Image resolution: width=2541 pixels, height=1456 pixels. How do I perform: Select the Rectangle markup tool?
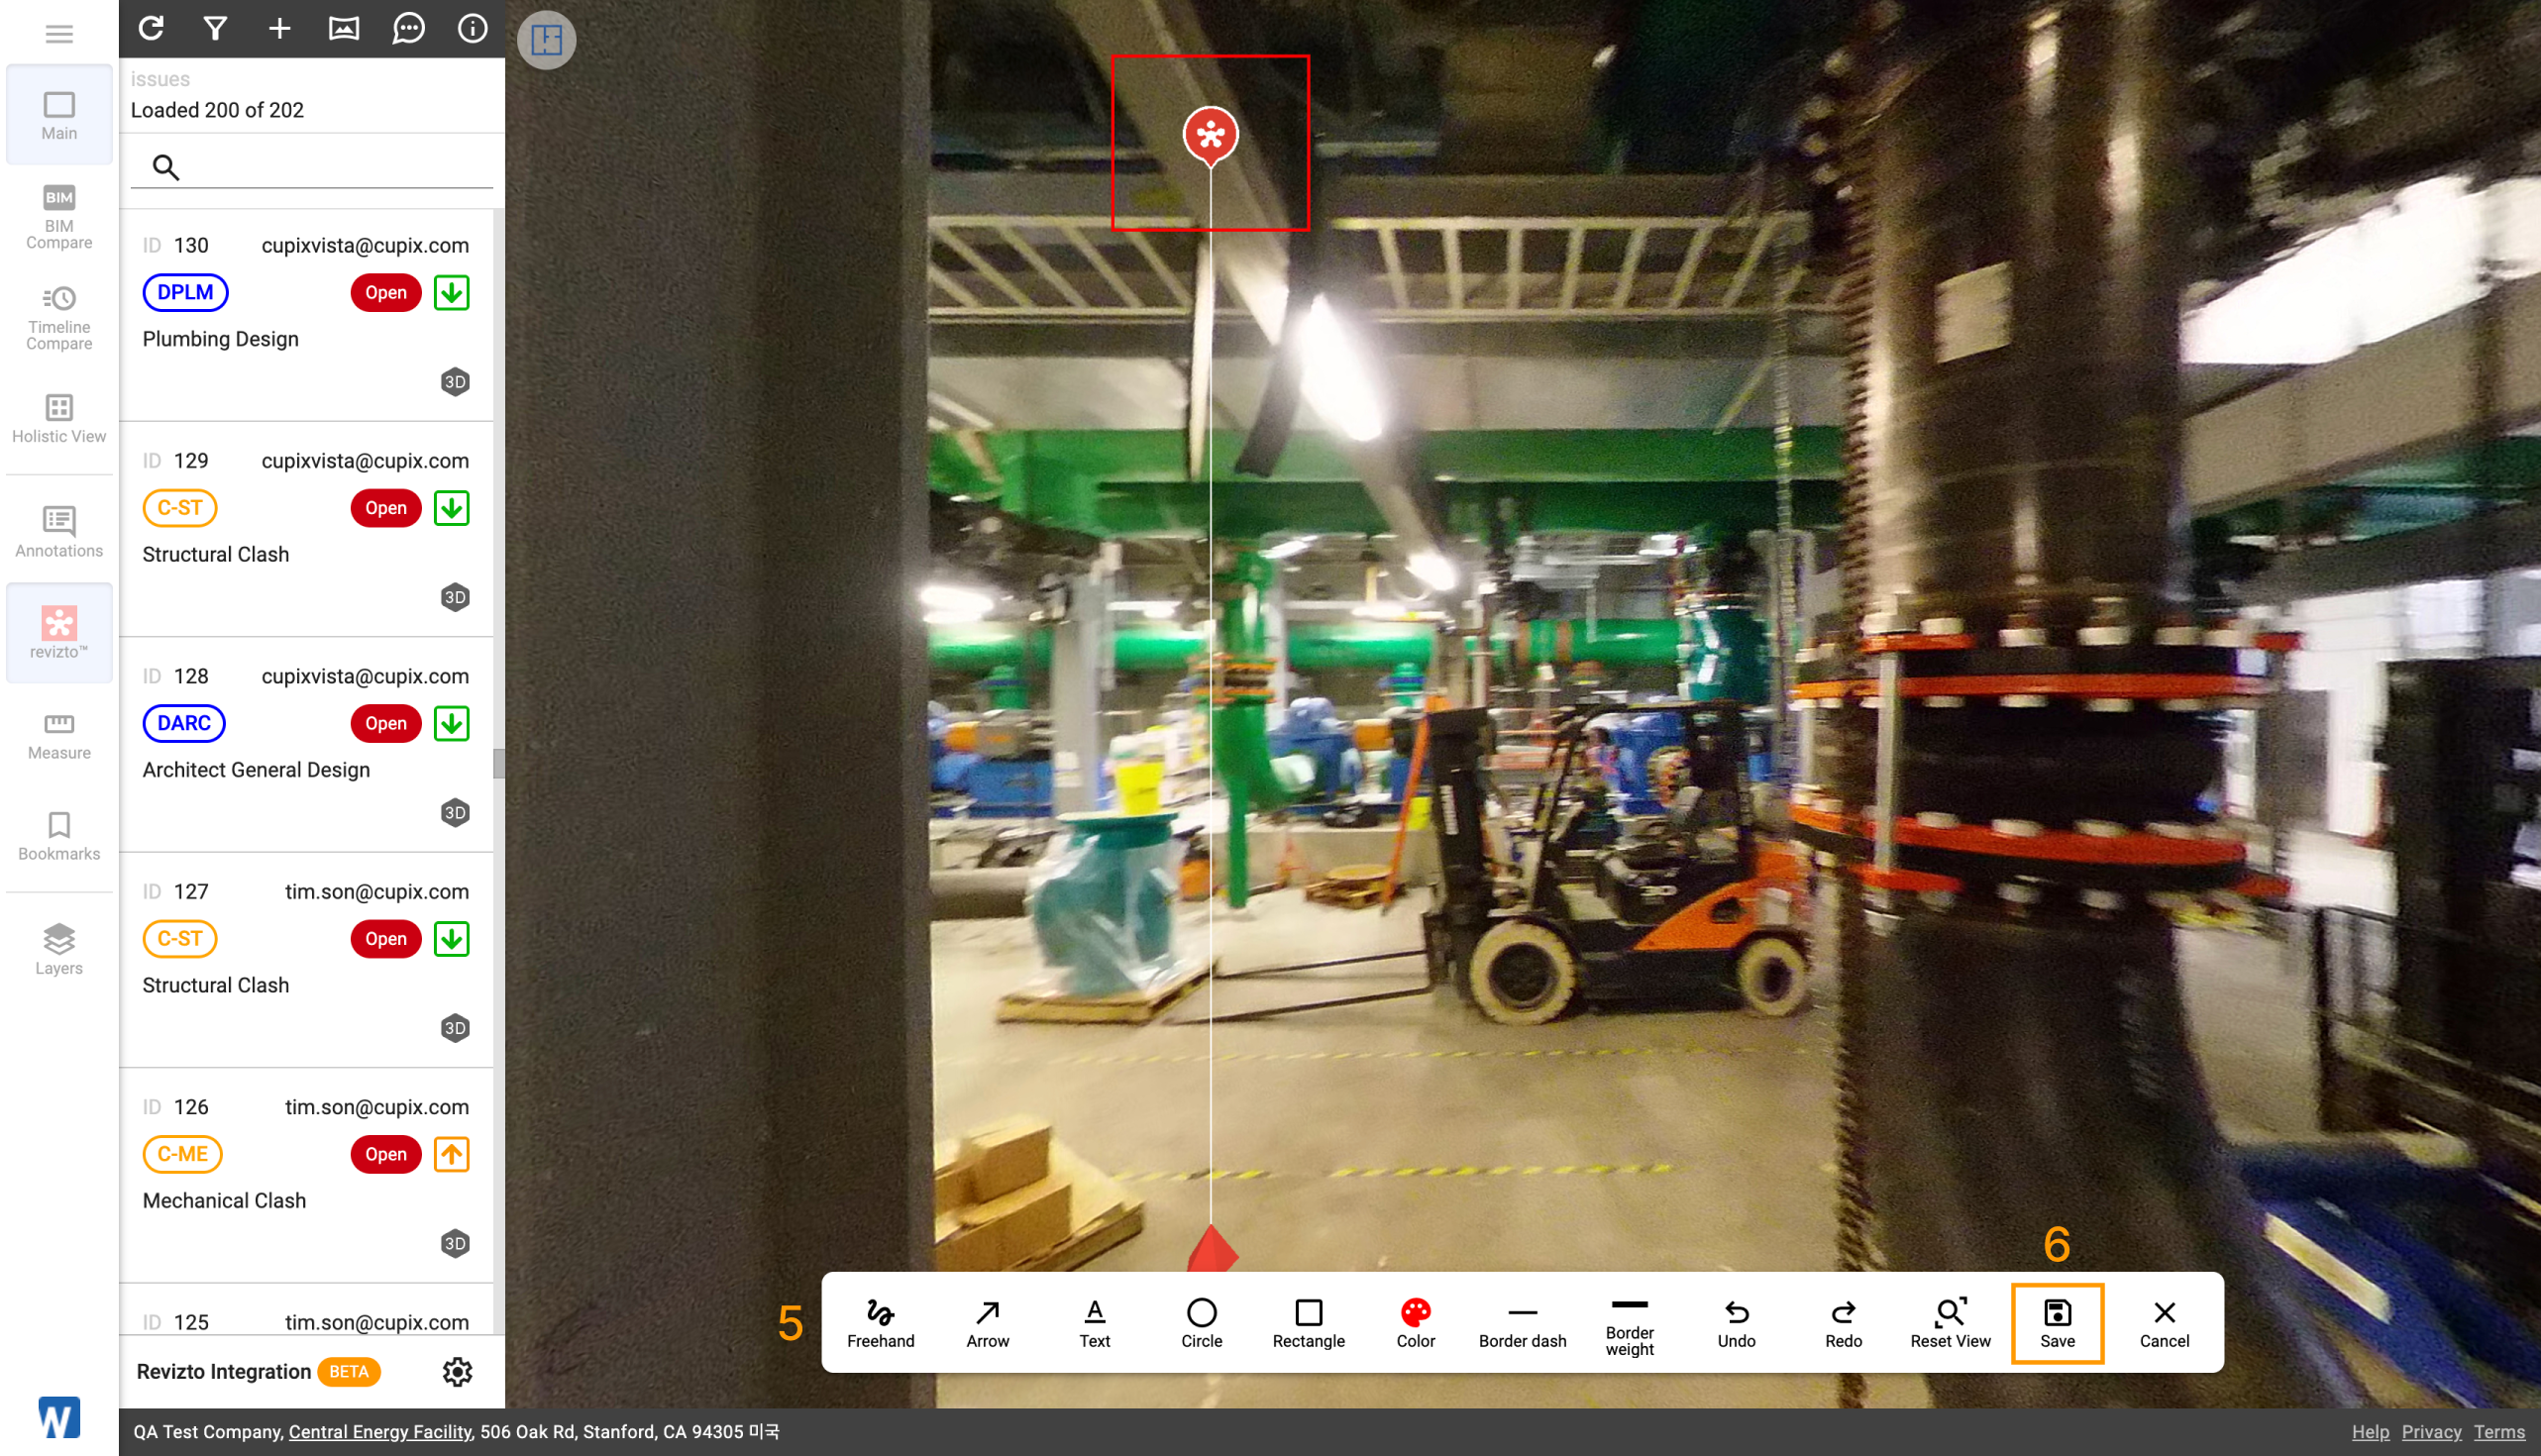click(x=1309, y=1323)
